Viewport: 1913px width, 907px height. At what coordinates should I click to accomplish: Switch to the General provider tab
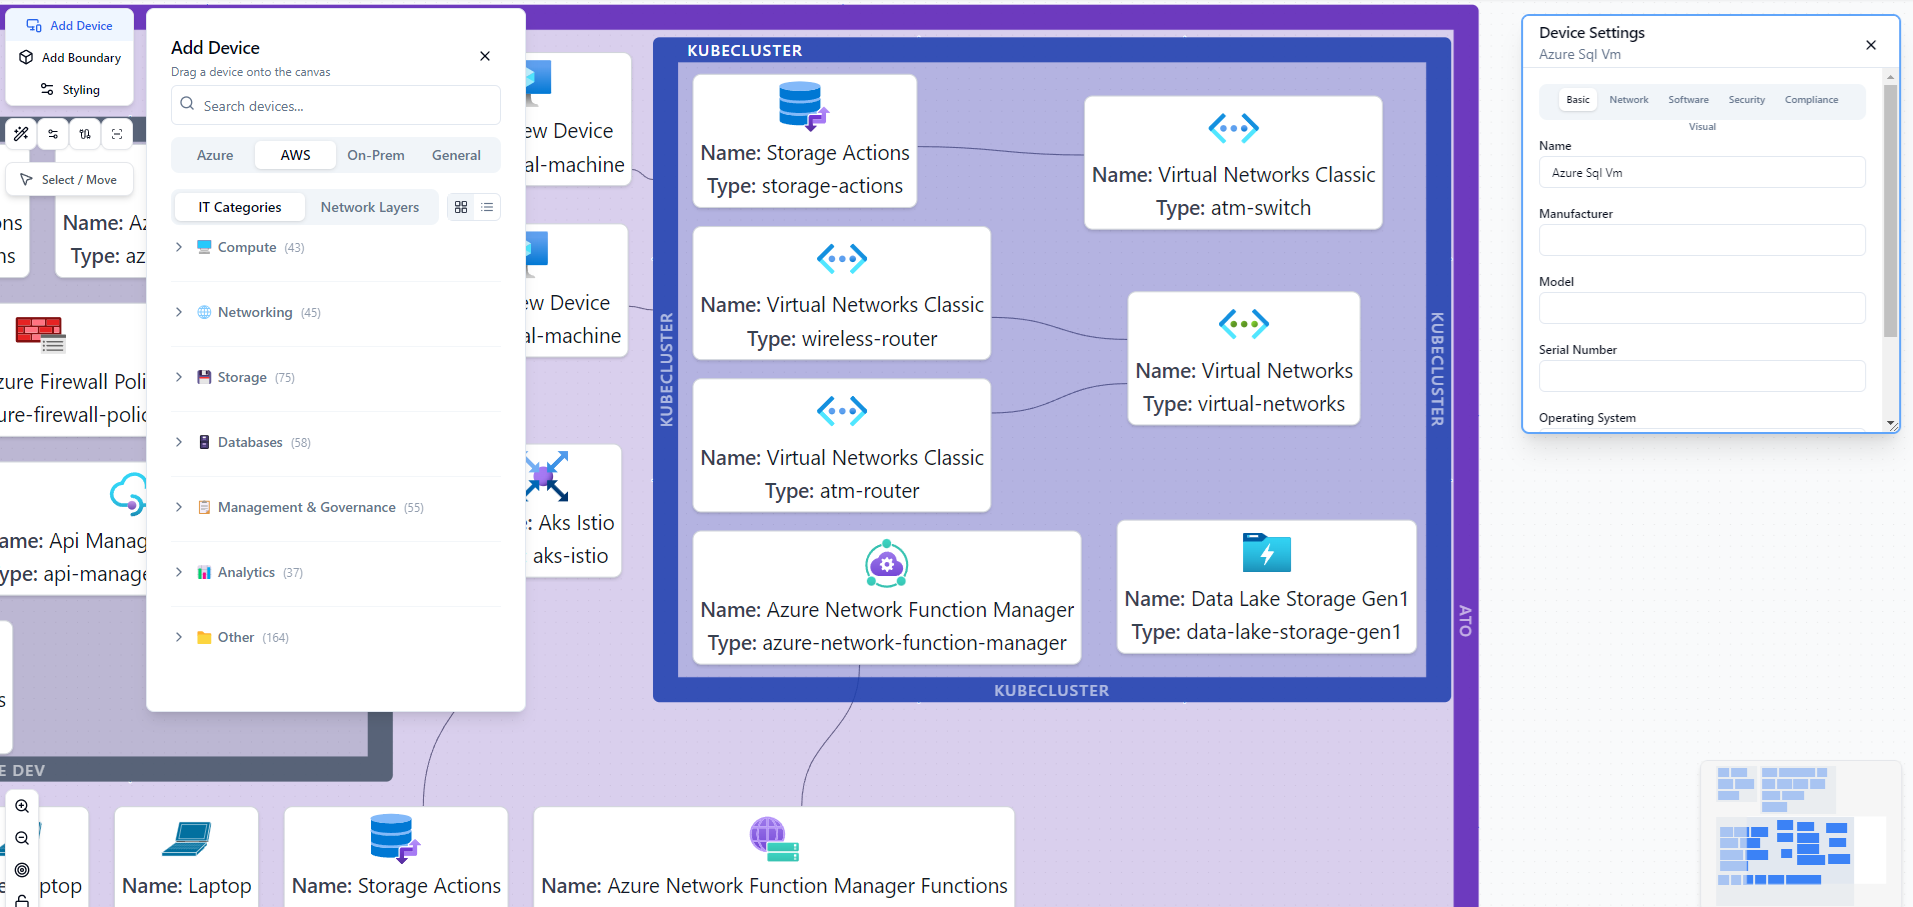(456, 155)
